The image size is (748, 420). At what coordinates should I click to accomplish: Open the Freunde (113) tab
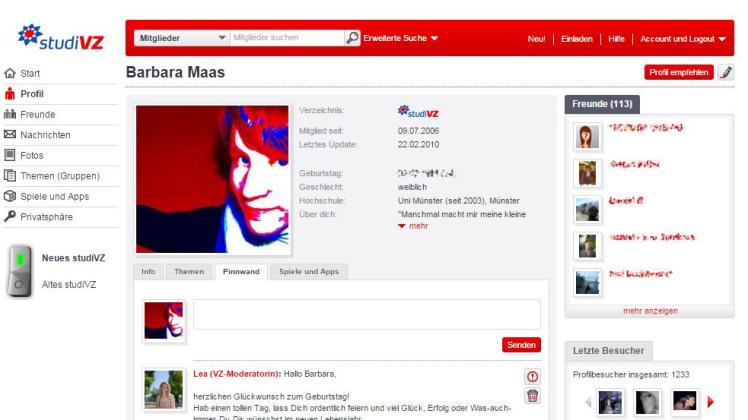point(602,104)
